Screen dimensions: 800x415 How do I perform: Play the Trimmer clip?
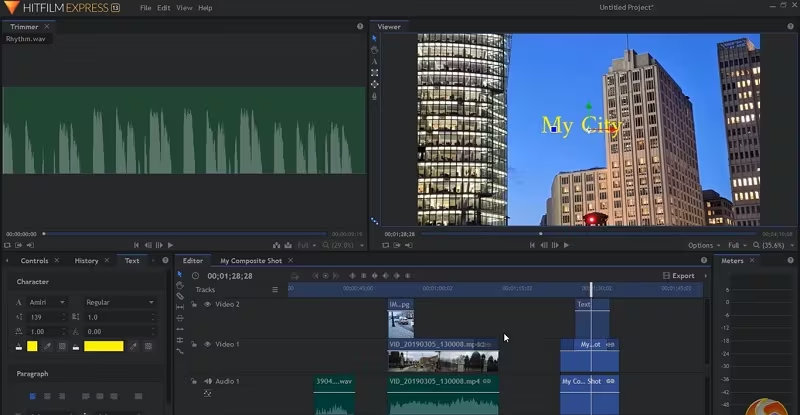(170, 245)
